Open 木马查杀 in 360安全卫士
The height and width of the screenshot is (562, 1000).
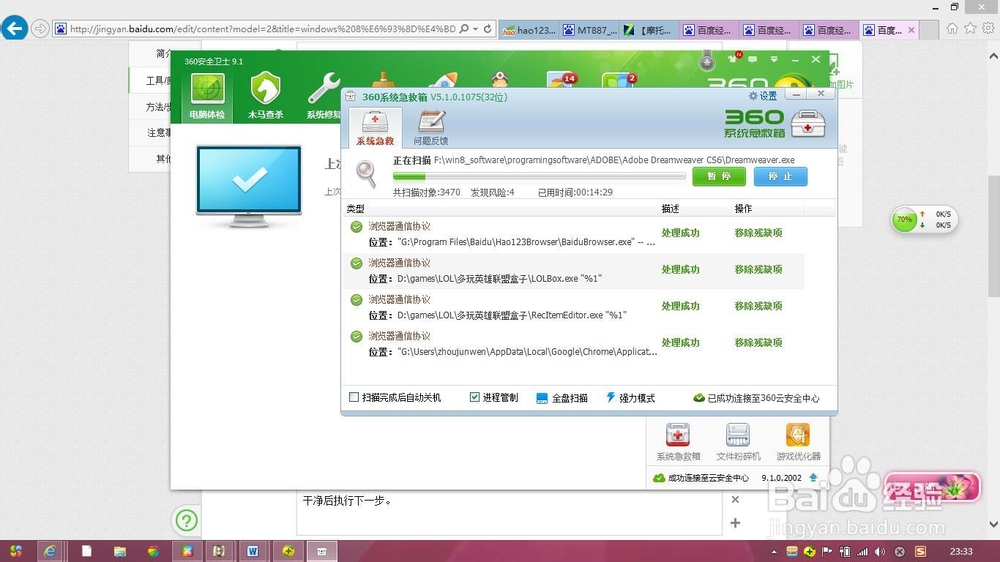pyautogui.click(x=265, y=96)
